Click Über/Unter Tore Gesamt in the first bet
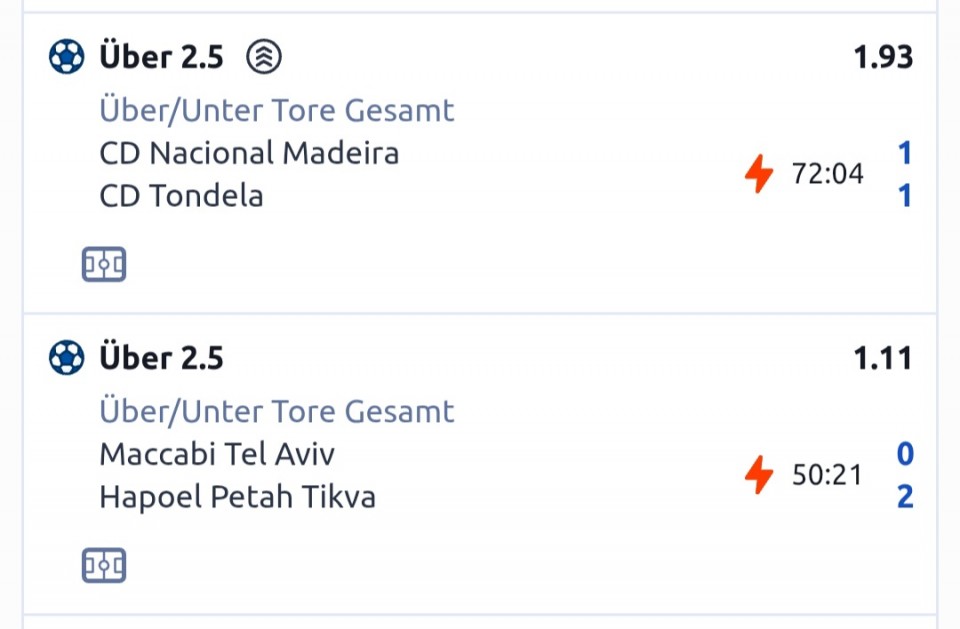This screenshot has width=960, height=629. tap(276, 110)
